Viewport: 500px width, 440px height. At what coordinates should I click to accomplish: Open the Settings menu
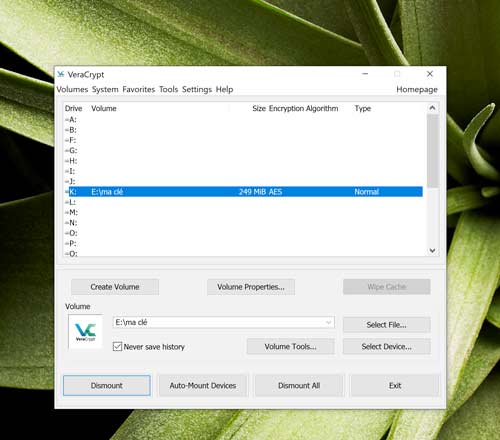pos(197,89)
